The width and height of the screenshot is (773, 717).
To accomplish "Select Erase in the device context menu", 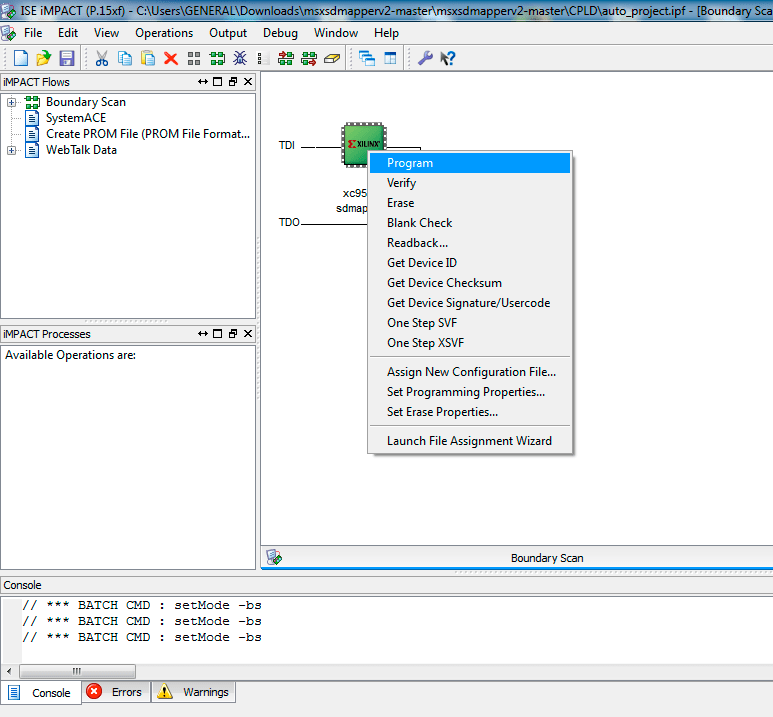I will pyautogui.click(x=400, y=203).
